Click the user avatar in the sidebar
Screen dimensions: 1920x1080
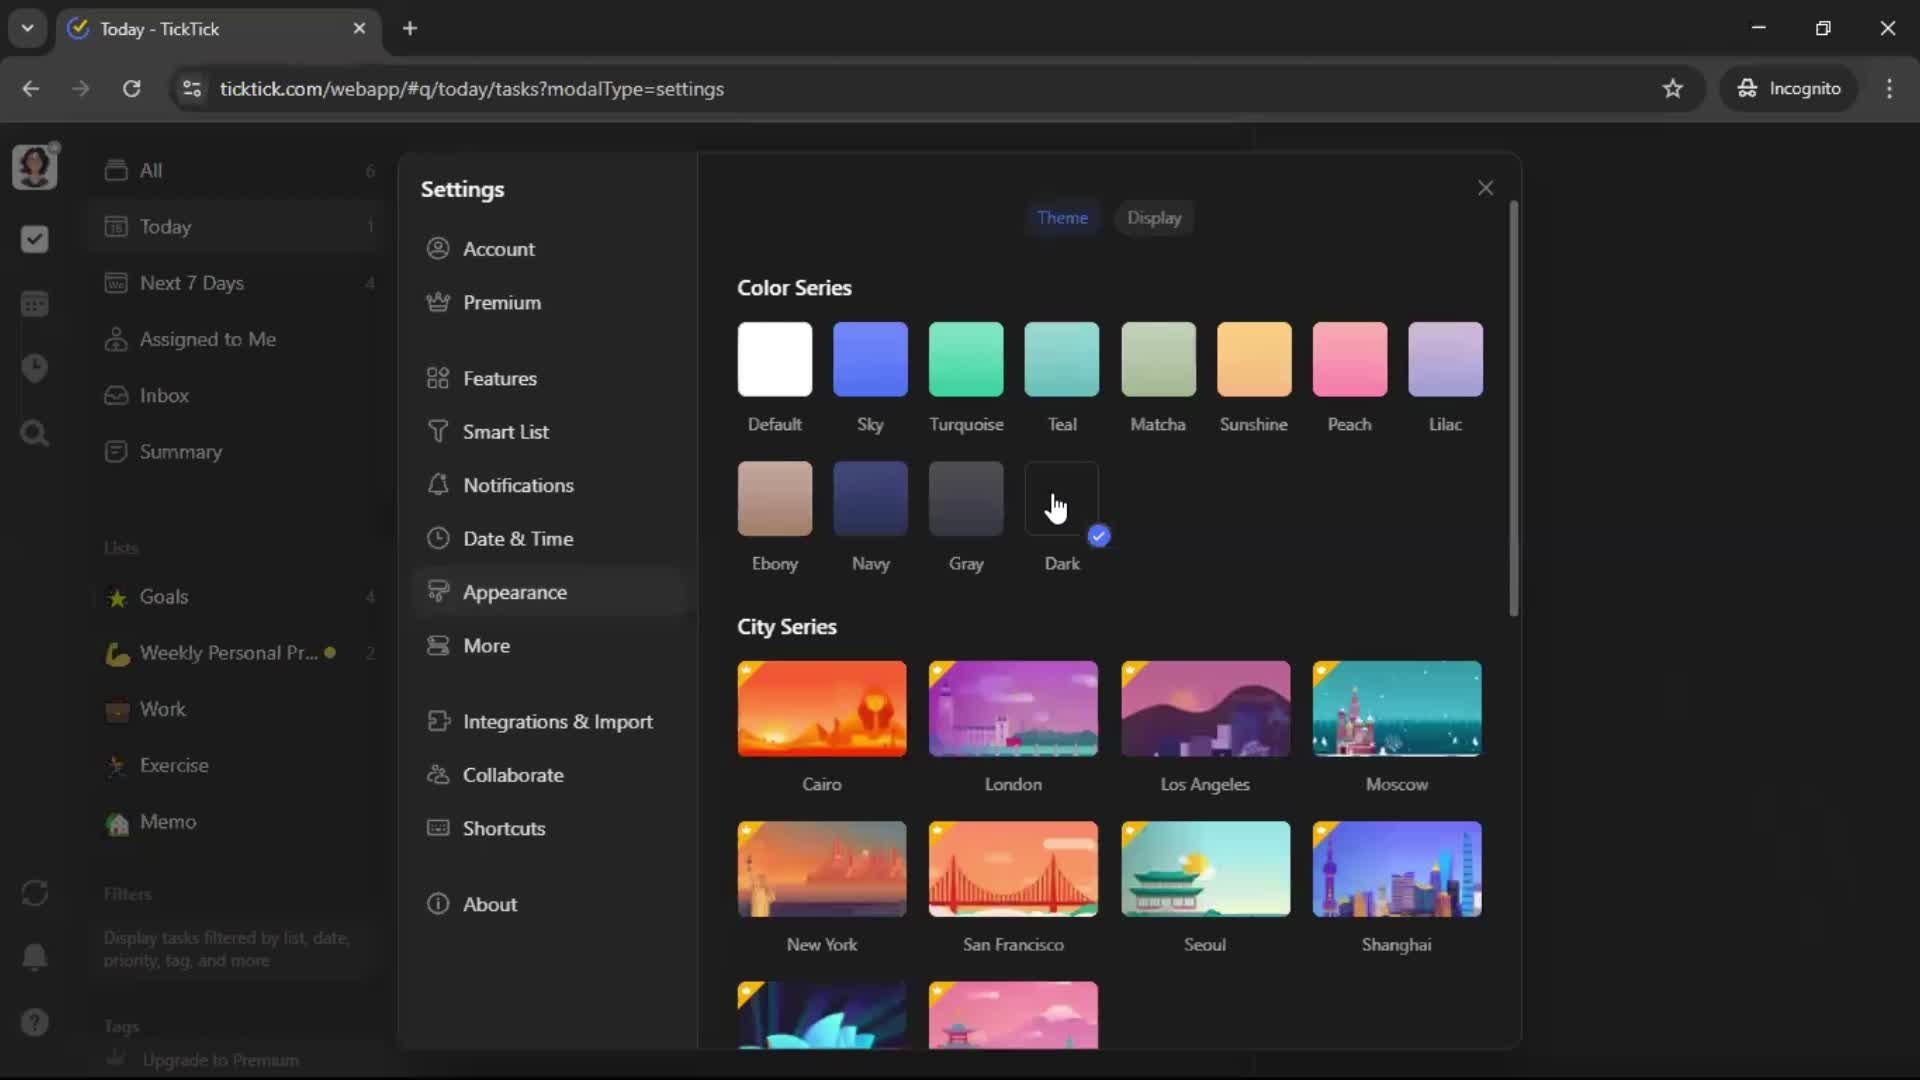pyautogui.click(x=34, y=167)
